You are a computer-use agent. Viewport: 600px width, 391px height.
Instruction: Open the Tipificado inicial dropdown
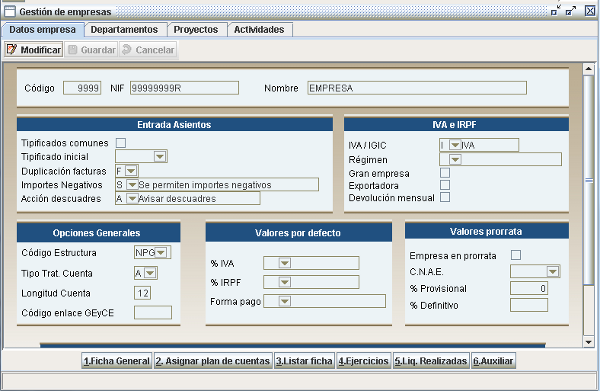click(160, 156)
